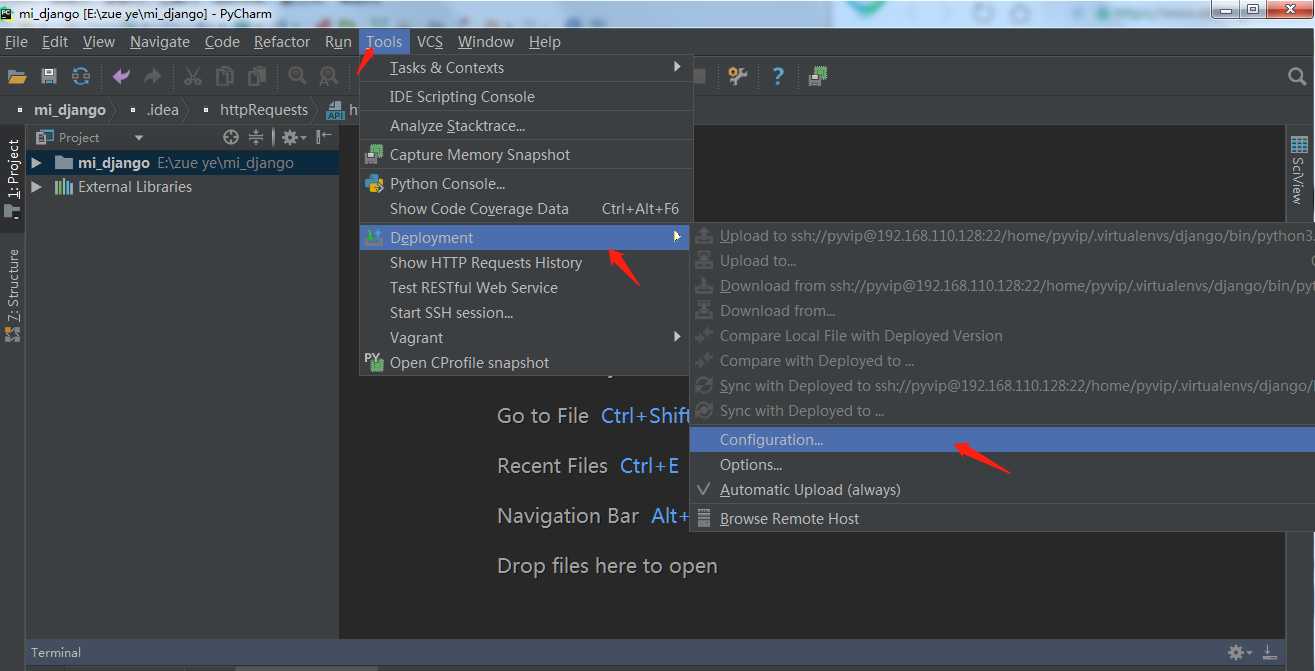Open the Code menu

click(222, 42)
